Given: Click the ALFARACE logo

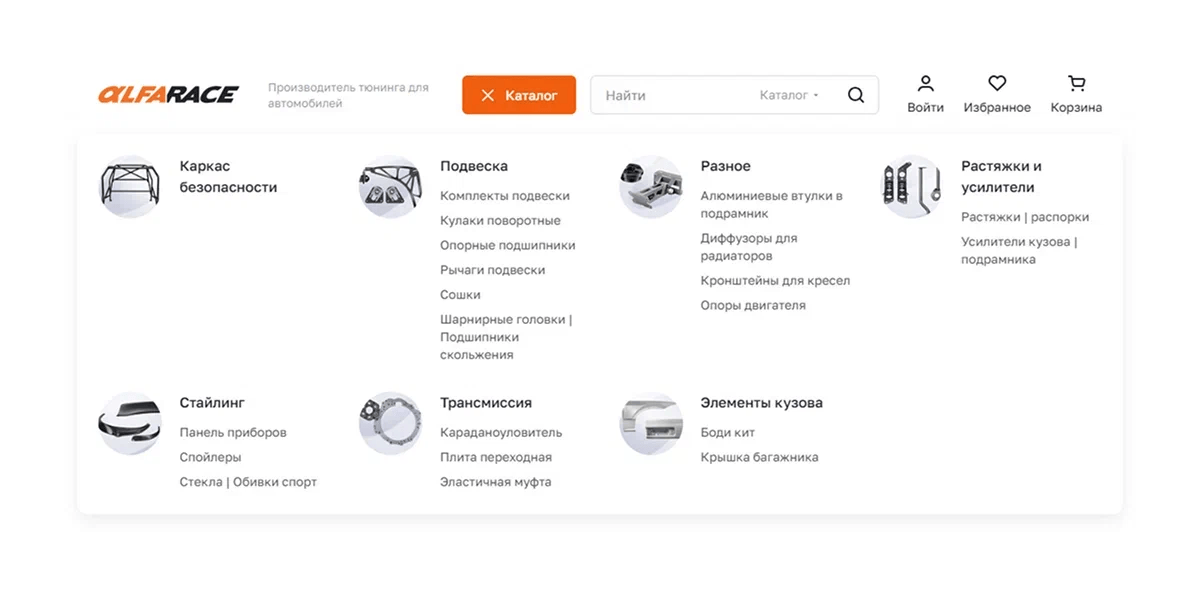Looking at the screenshot, I should (x=168, y=95).
